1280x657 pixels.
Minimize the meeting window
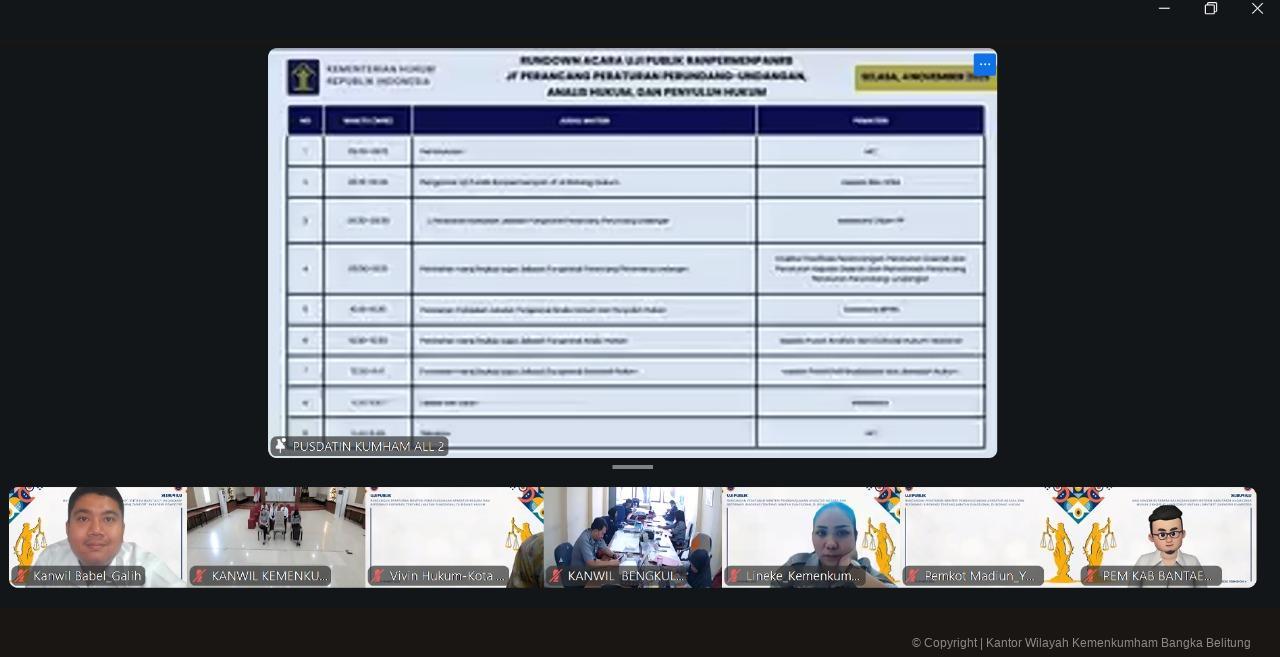point(1164,9)
